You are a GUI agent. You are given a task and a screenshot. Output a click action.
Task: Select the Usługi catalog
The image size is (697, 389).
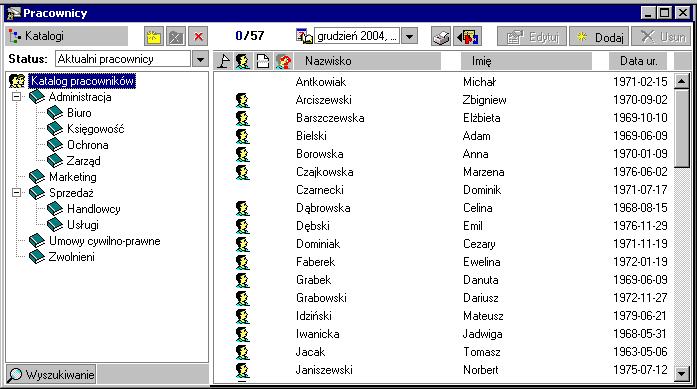83,225
